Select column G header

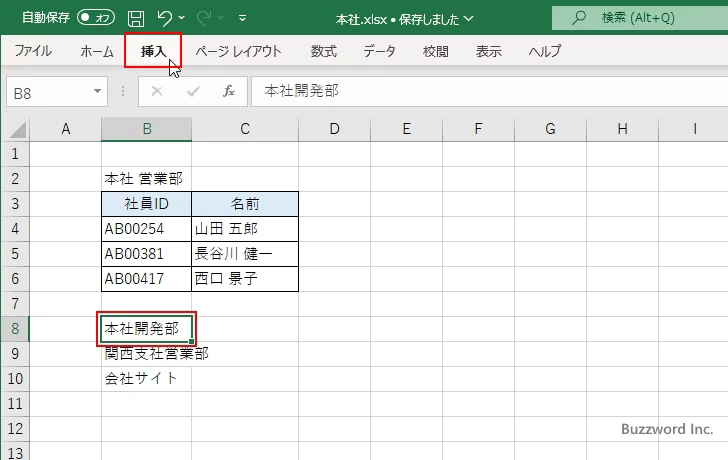tap(550, 129)
